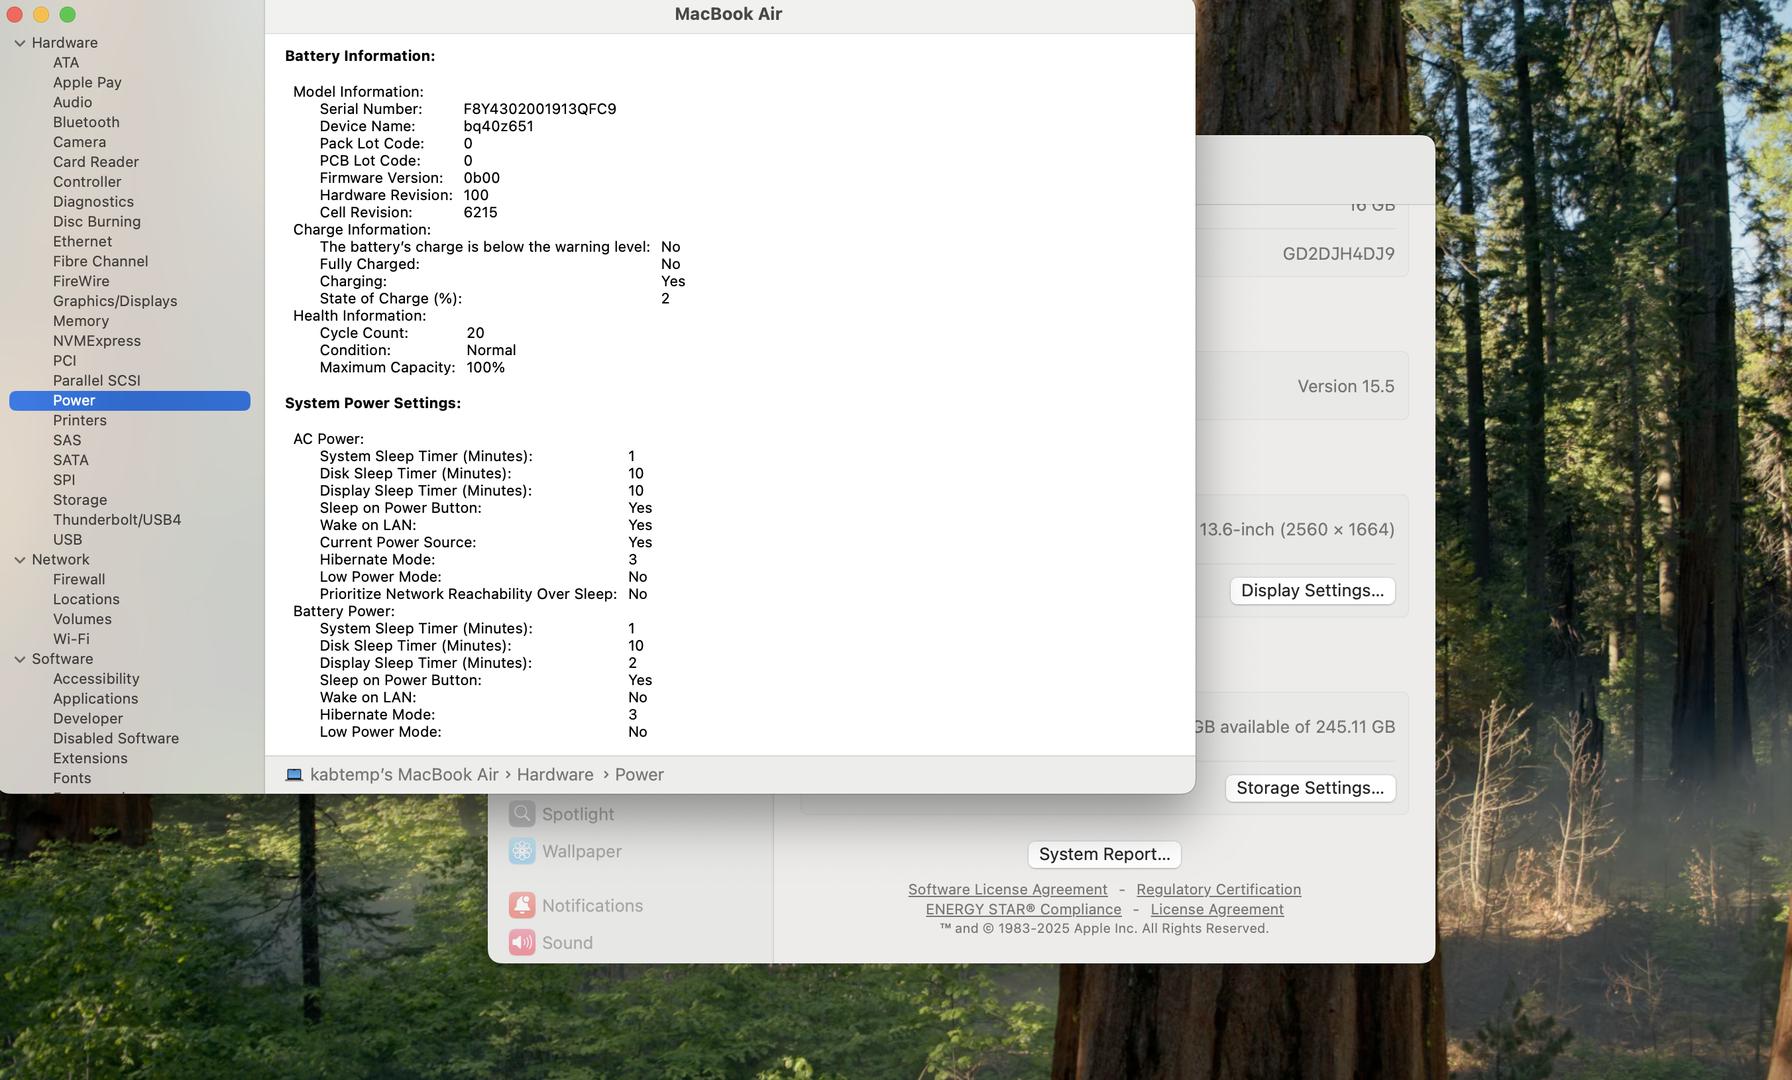This screenshot has width=1792, height=1080.
Task: Select Accessibility under Software
Action: point(96,679)
